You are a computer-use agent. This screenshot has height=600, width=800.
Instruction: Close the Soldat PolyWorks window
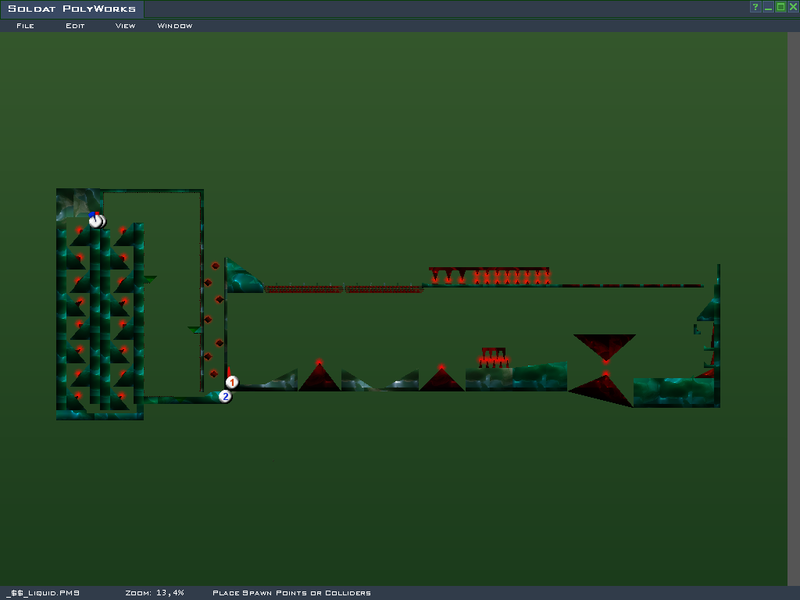(x=792, y=7)
